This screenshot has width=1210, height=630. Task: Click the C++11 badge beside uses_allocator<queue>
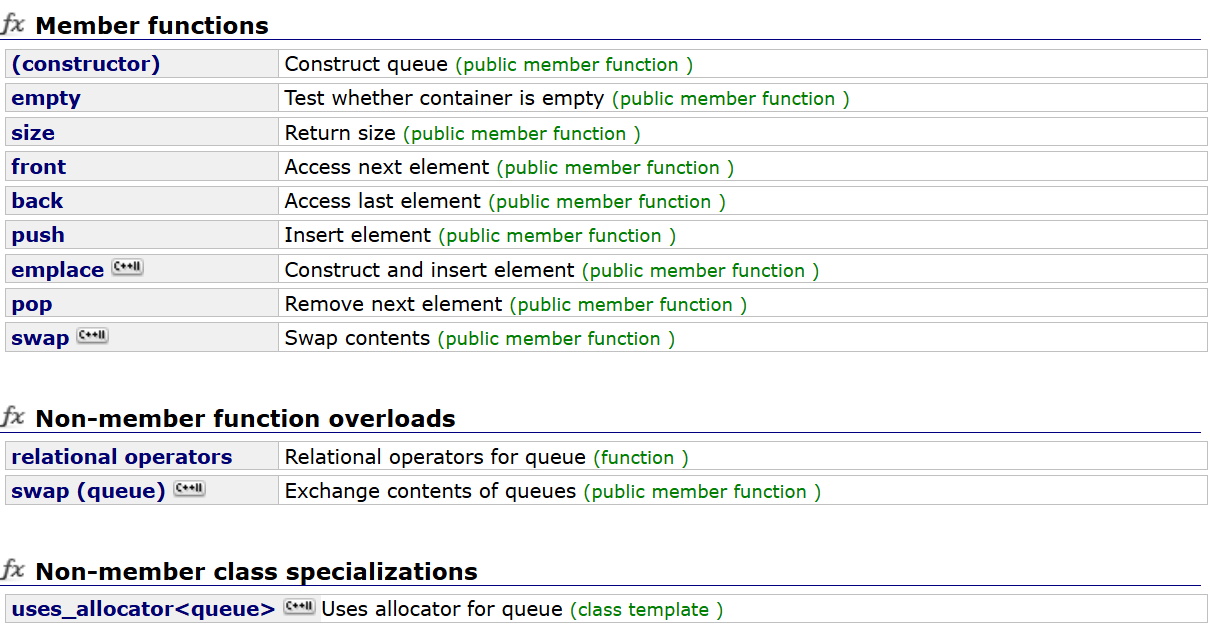299,606
